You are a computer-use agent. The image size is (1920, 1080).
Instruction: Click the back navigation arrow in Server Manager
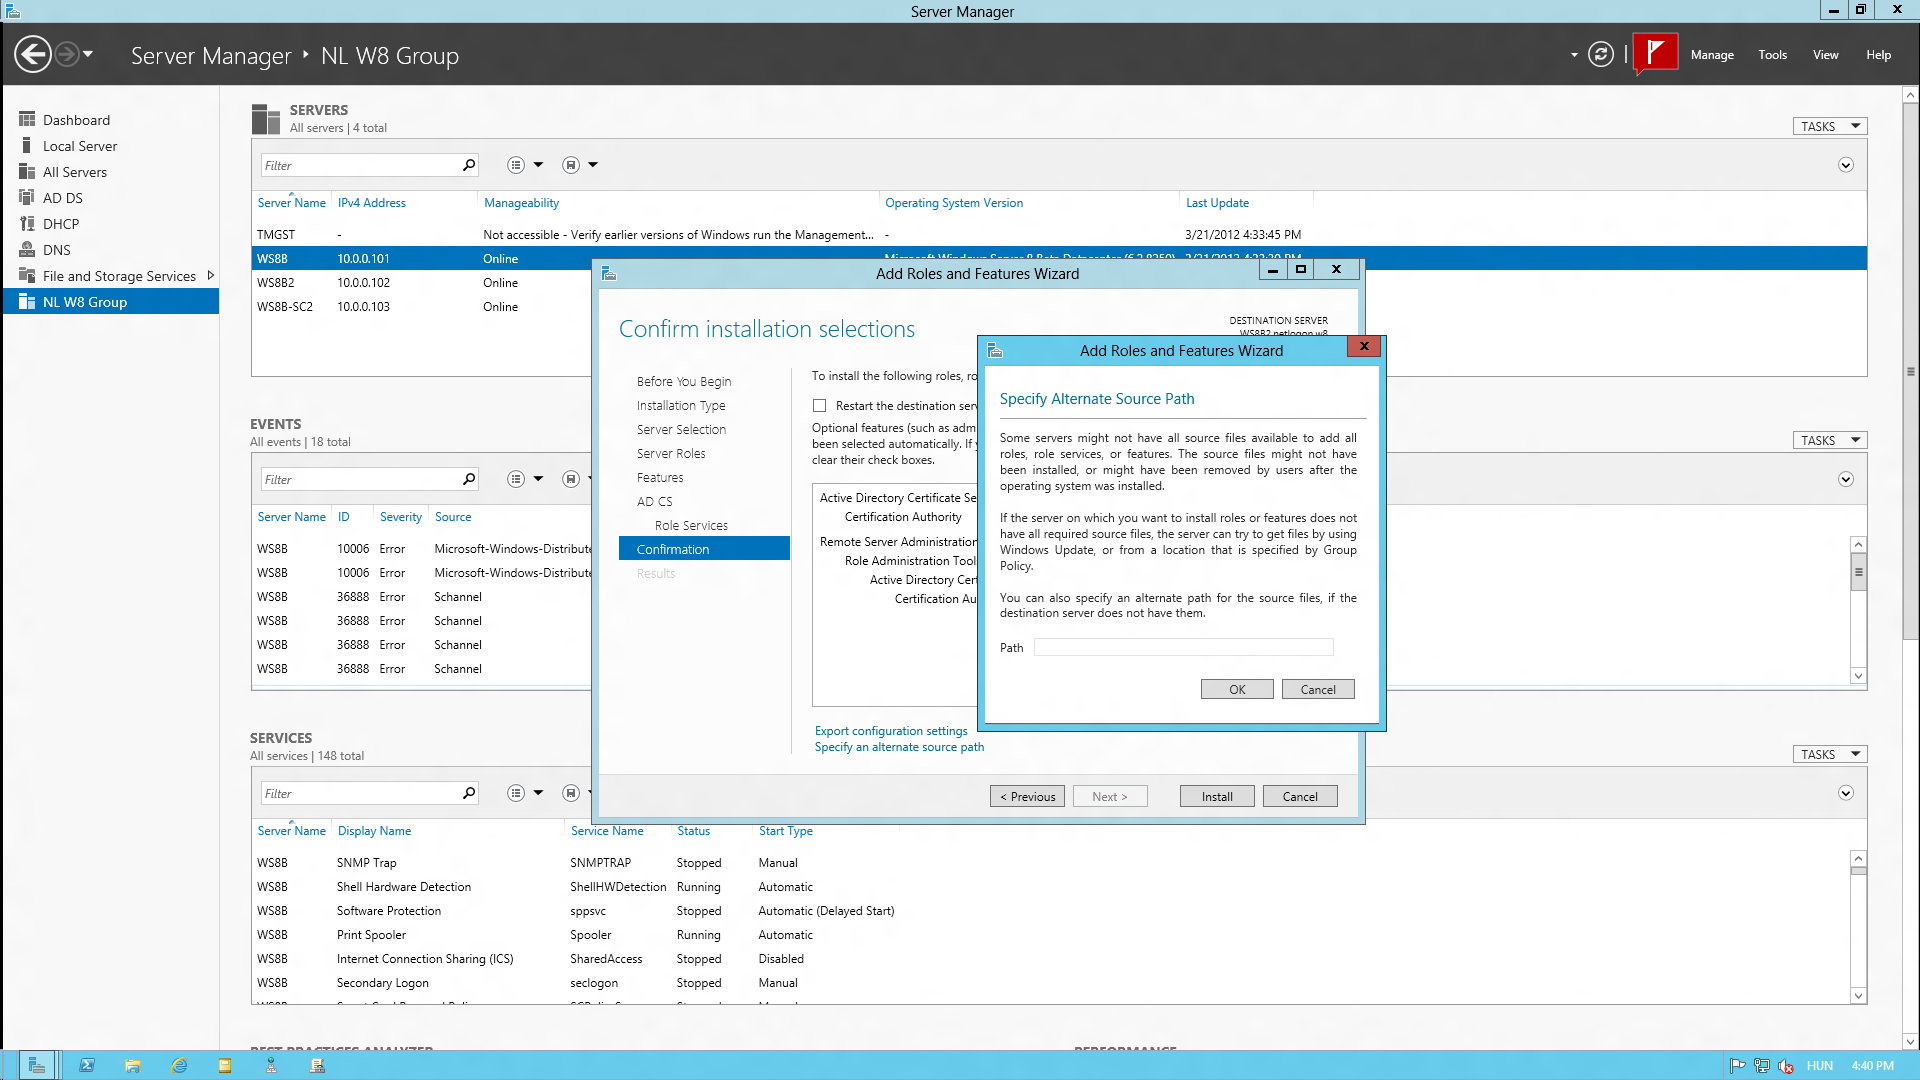33,54
